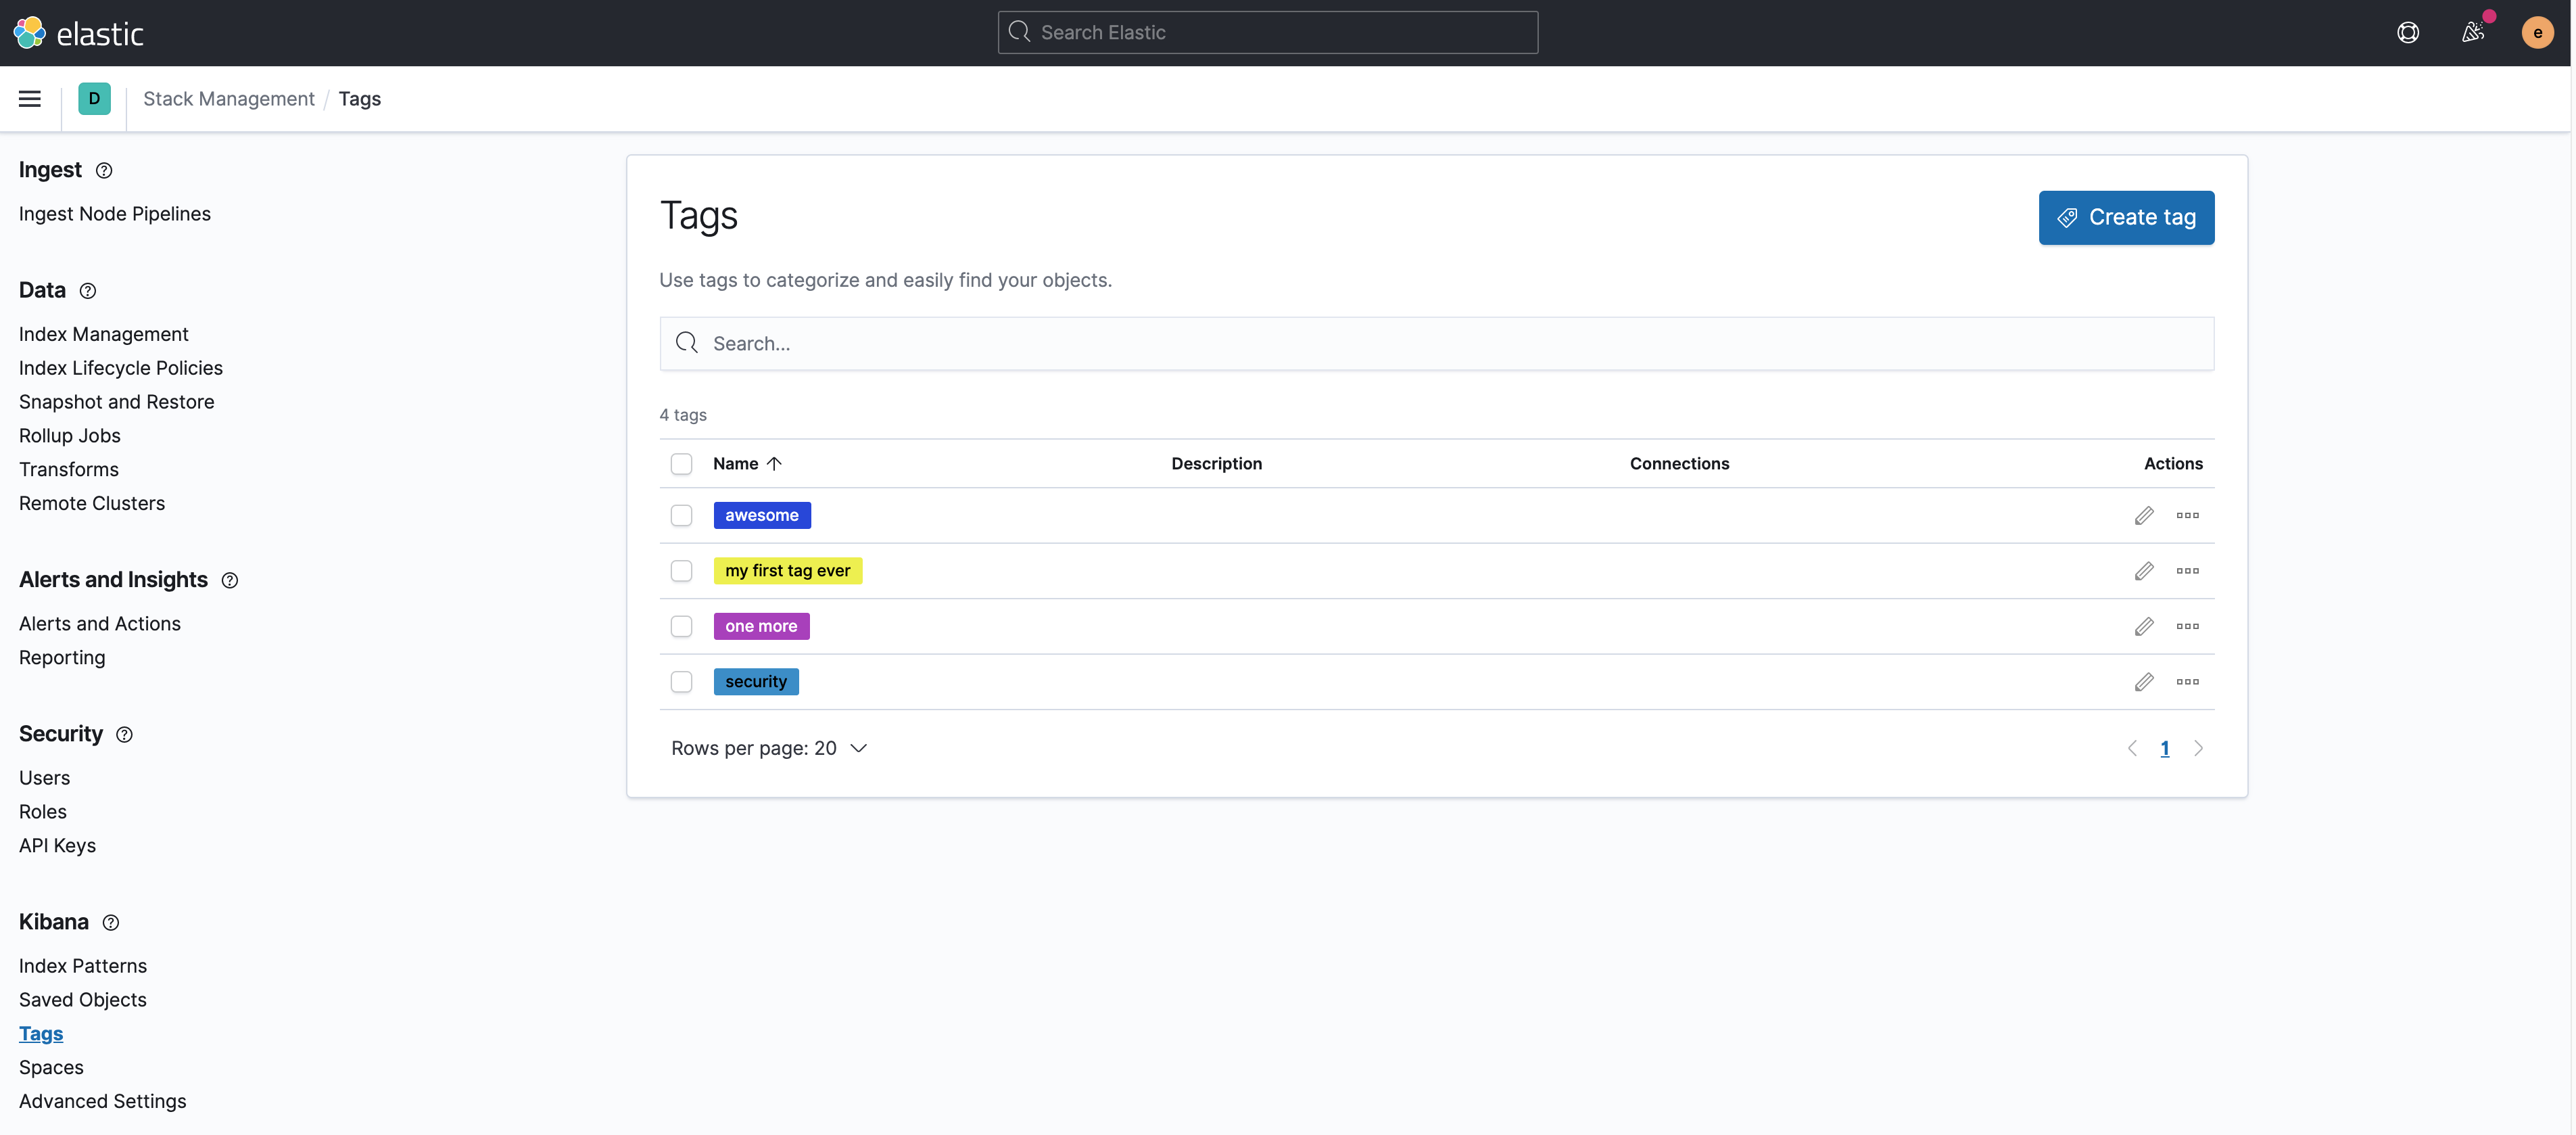Select the security tag checkbox
Image resolution: width=2576 pixels, height=1135 pixels.
pyautogui.click(x=681, y=682)
